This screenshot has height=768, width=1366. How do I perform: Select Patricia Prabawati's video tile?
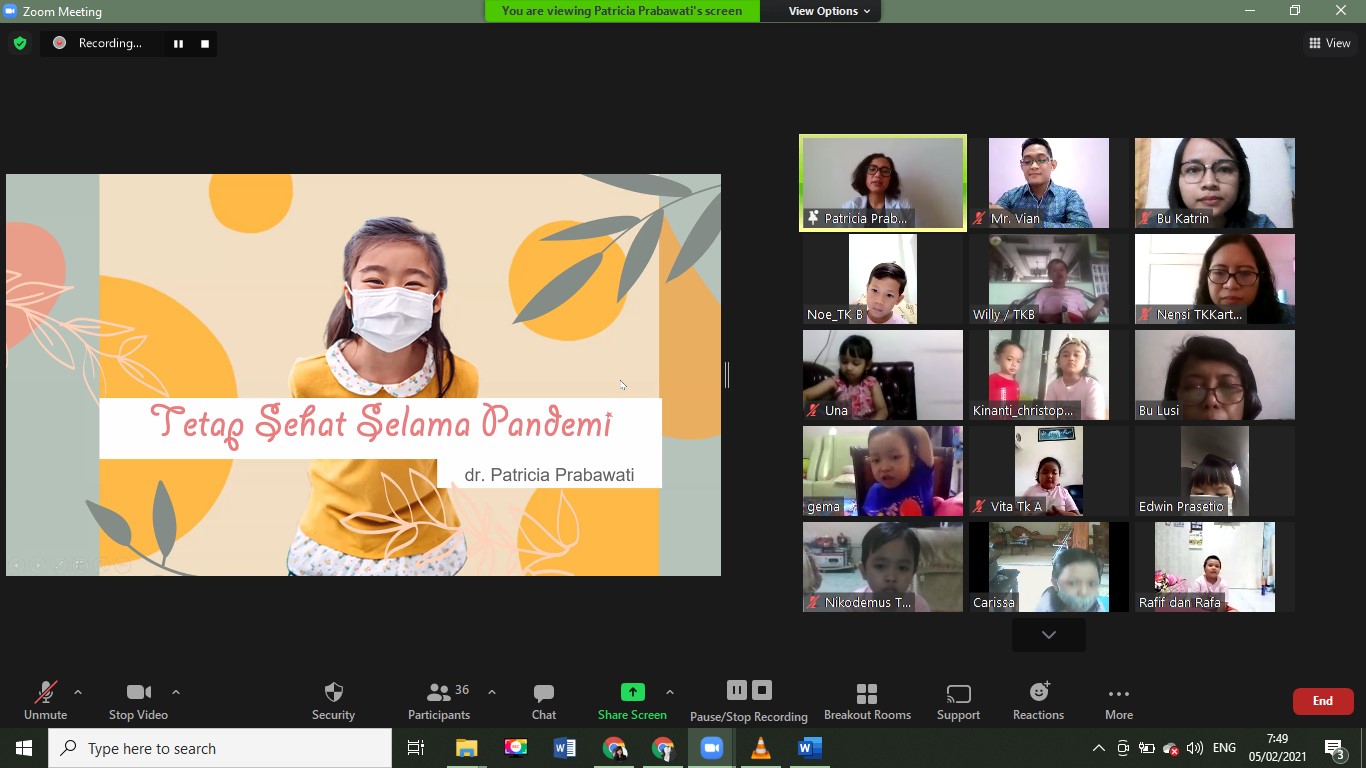(x=883, y=183)
